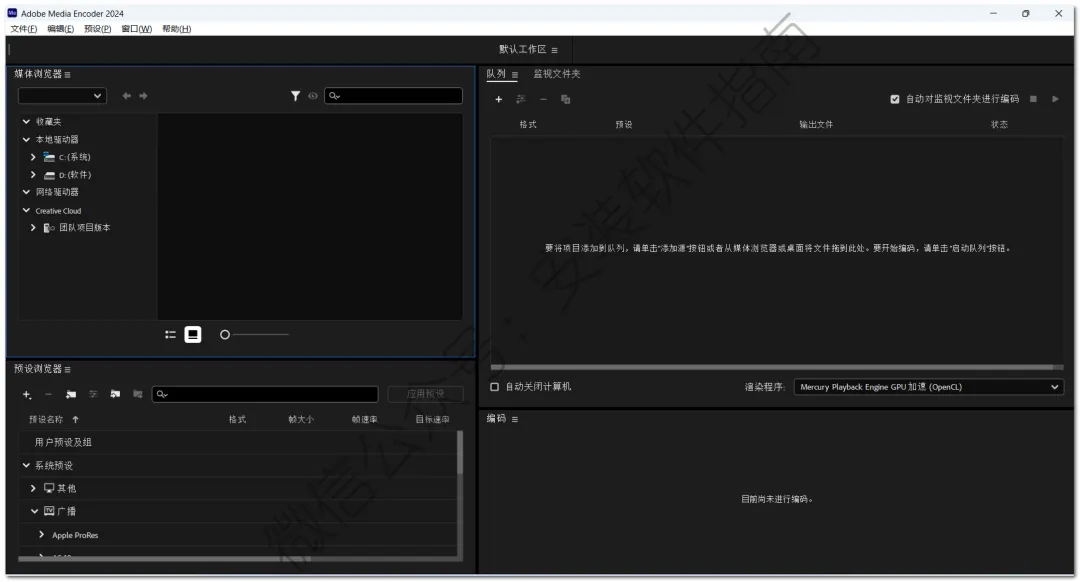The width and height of the screenshot is (1080, 582).
Task: Click the preset list vertical scrollbar
Action: click(459, 453)
